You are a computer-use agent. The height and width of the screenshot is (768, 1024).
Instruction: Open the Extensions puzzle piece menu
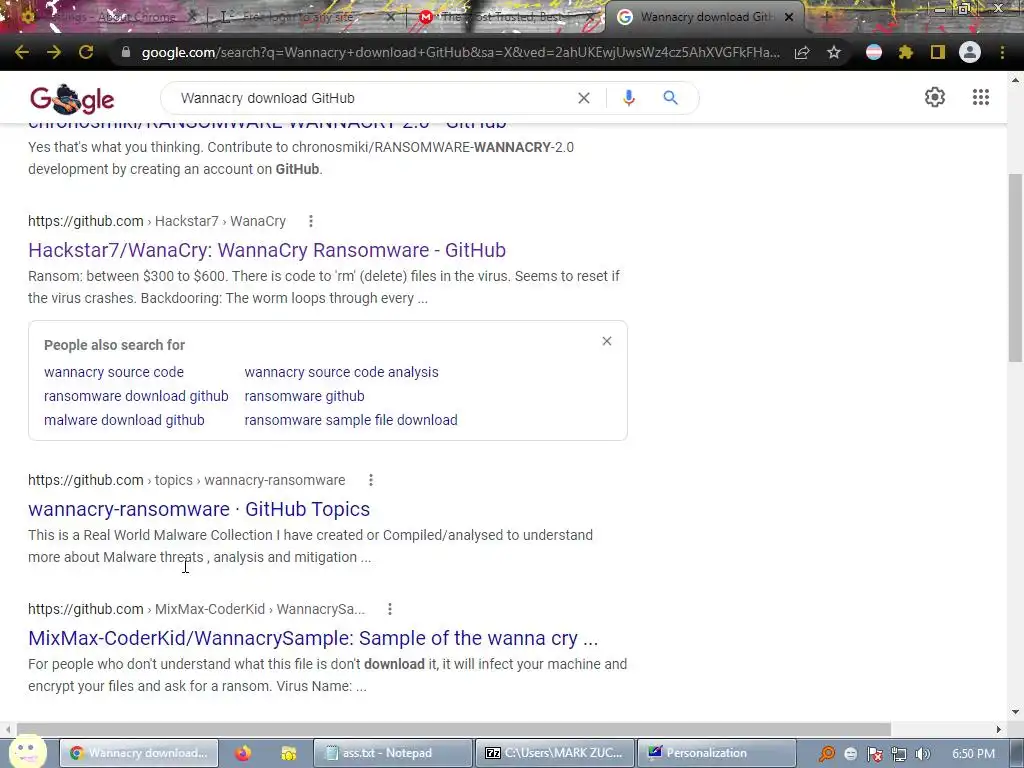point(906,52)
